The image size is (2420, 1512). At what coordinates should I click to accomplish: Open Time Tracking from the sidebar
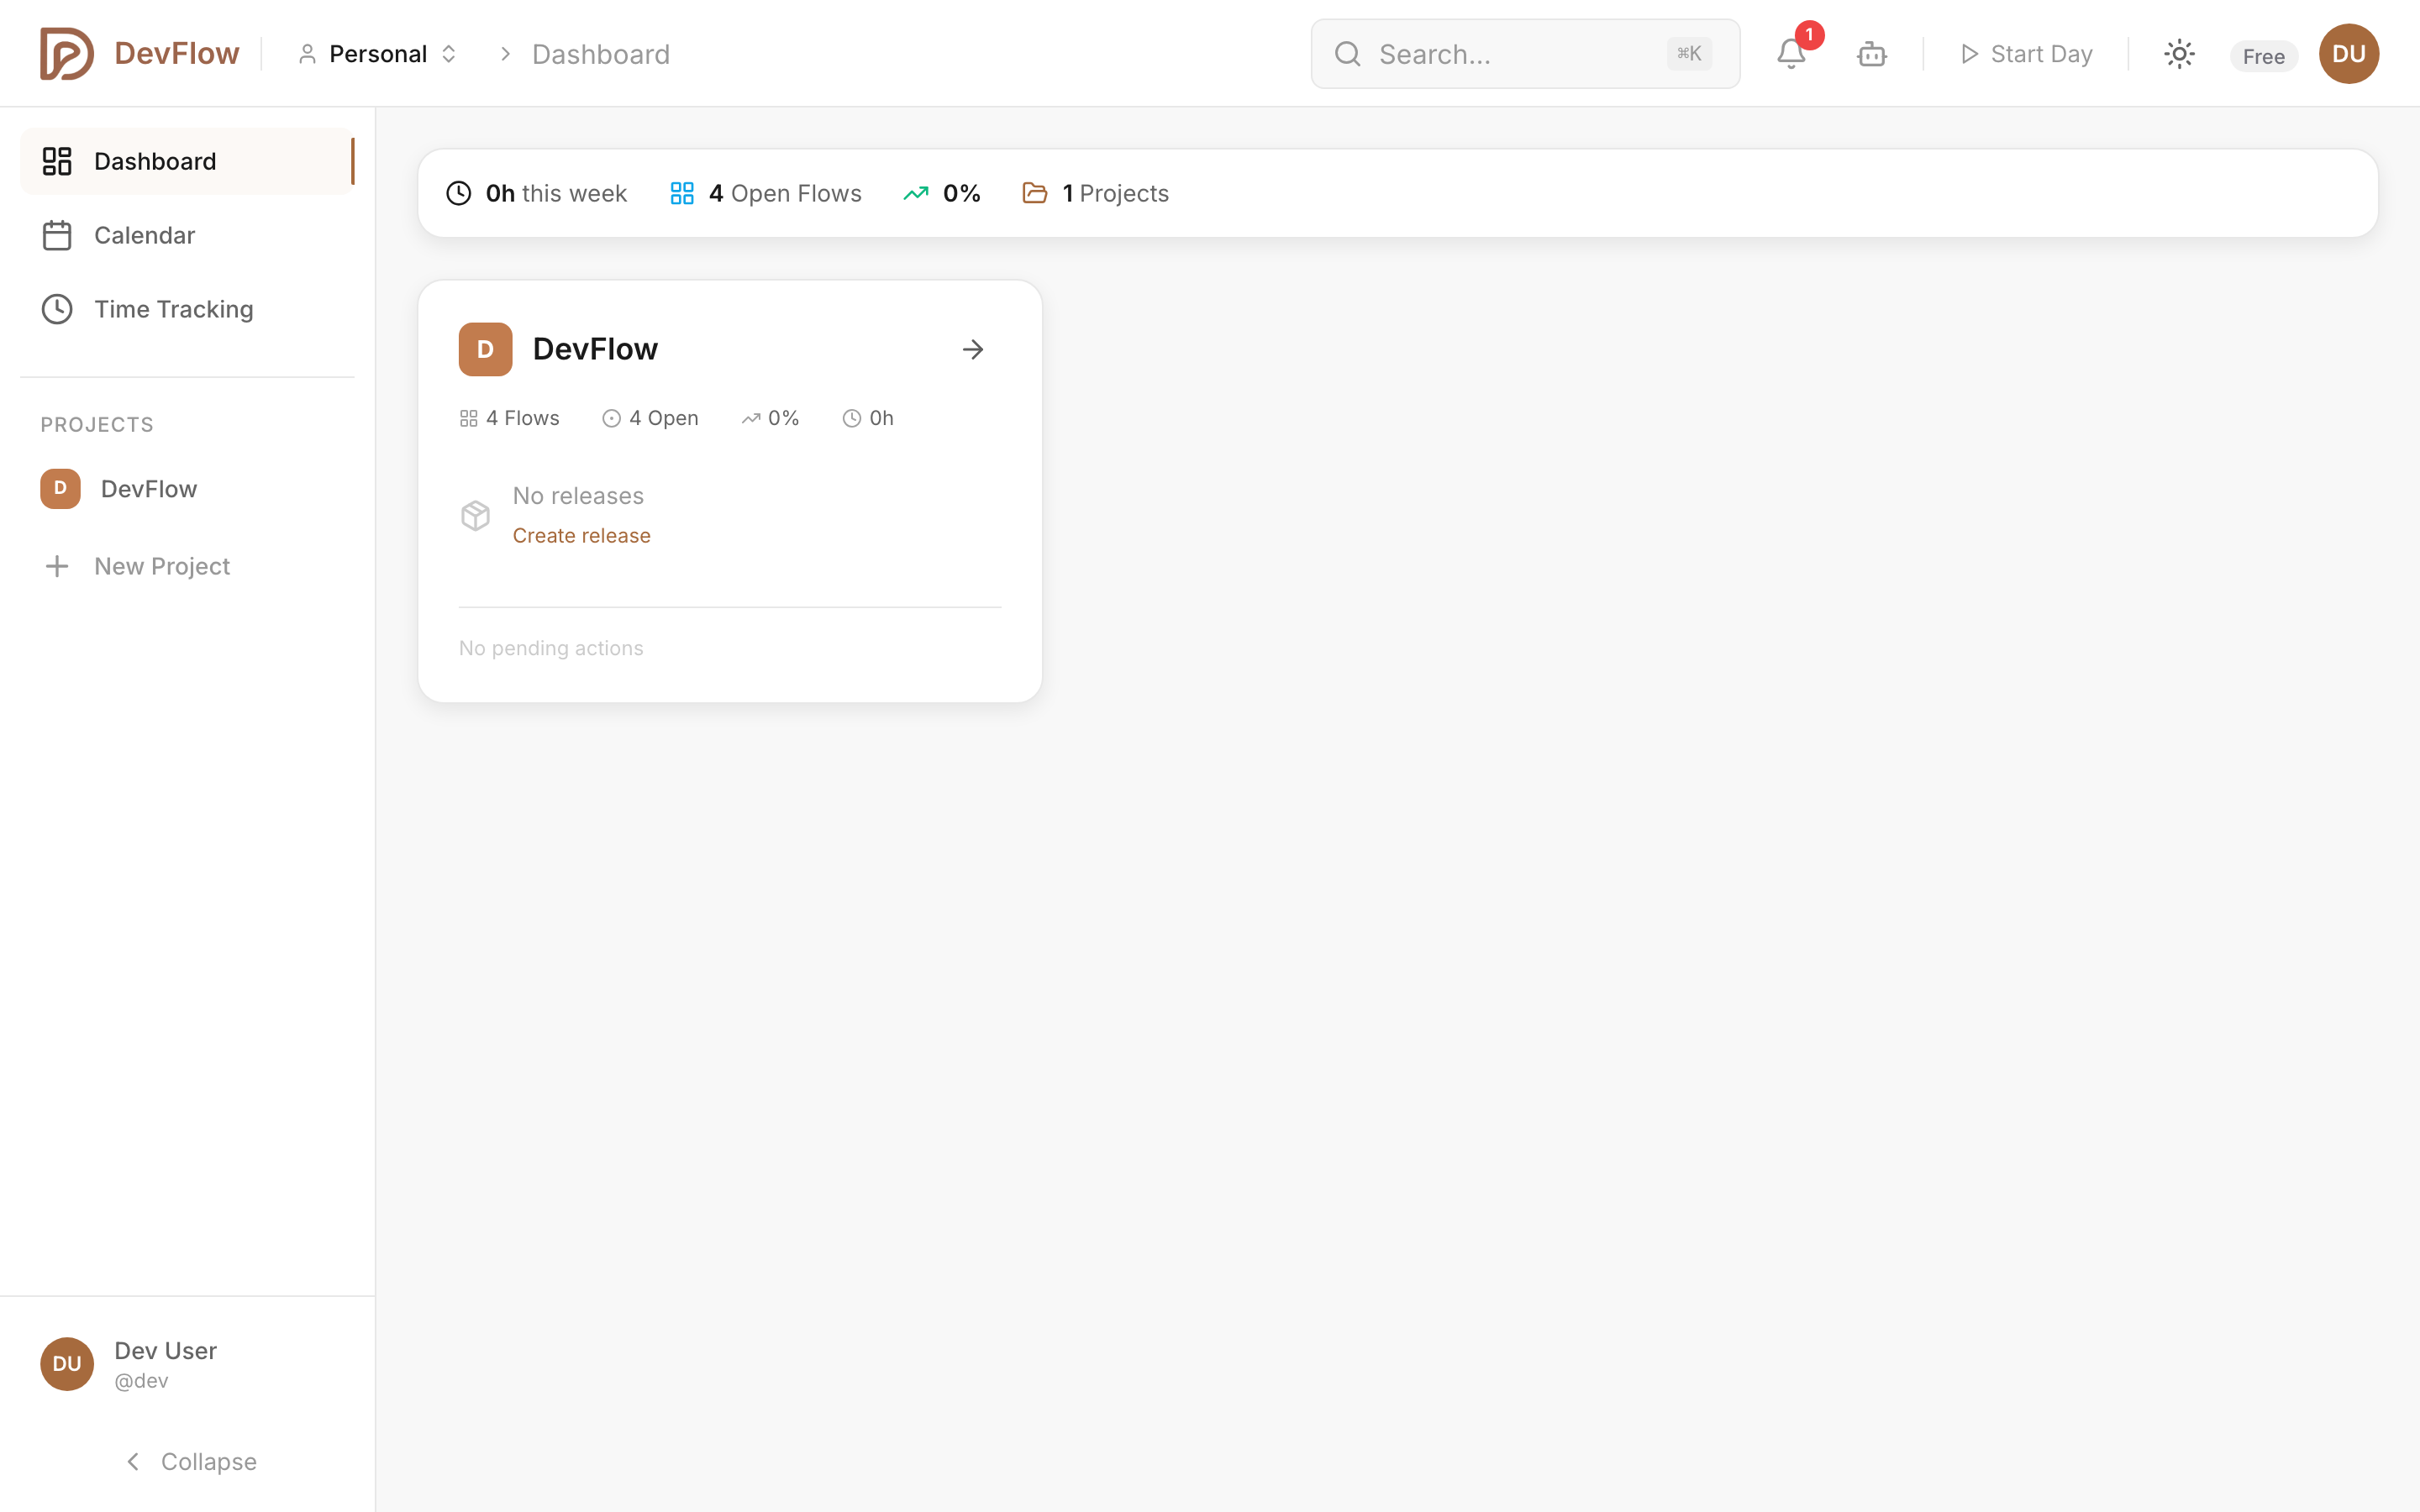pyautogui.click(x=175, y=309)
